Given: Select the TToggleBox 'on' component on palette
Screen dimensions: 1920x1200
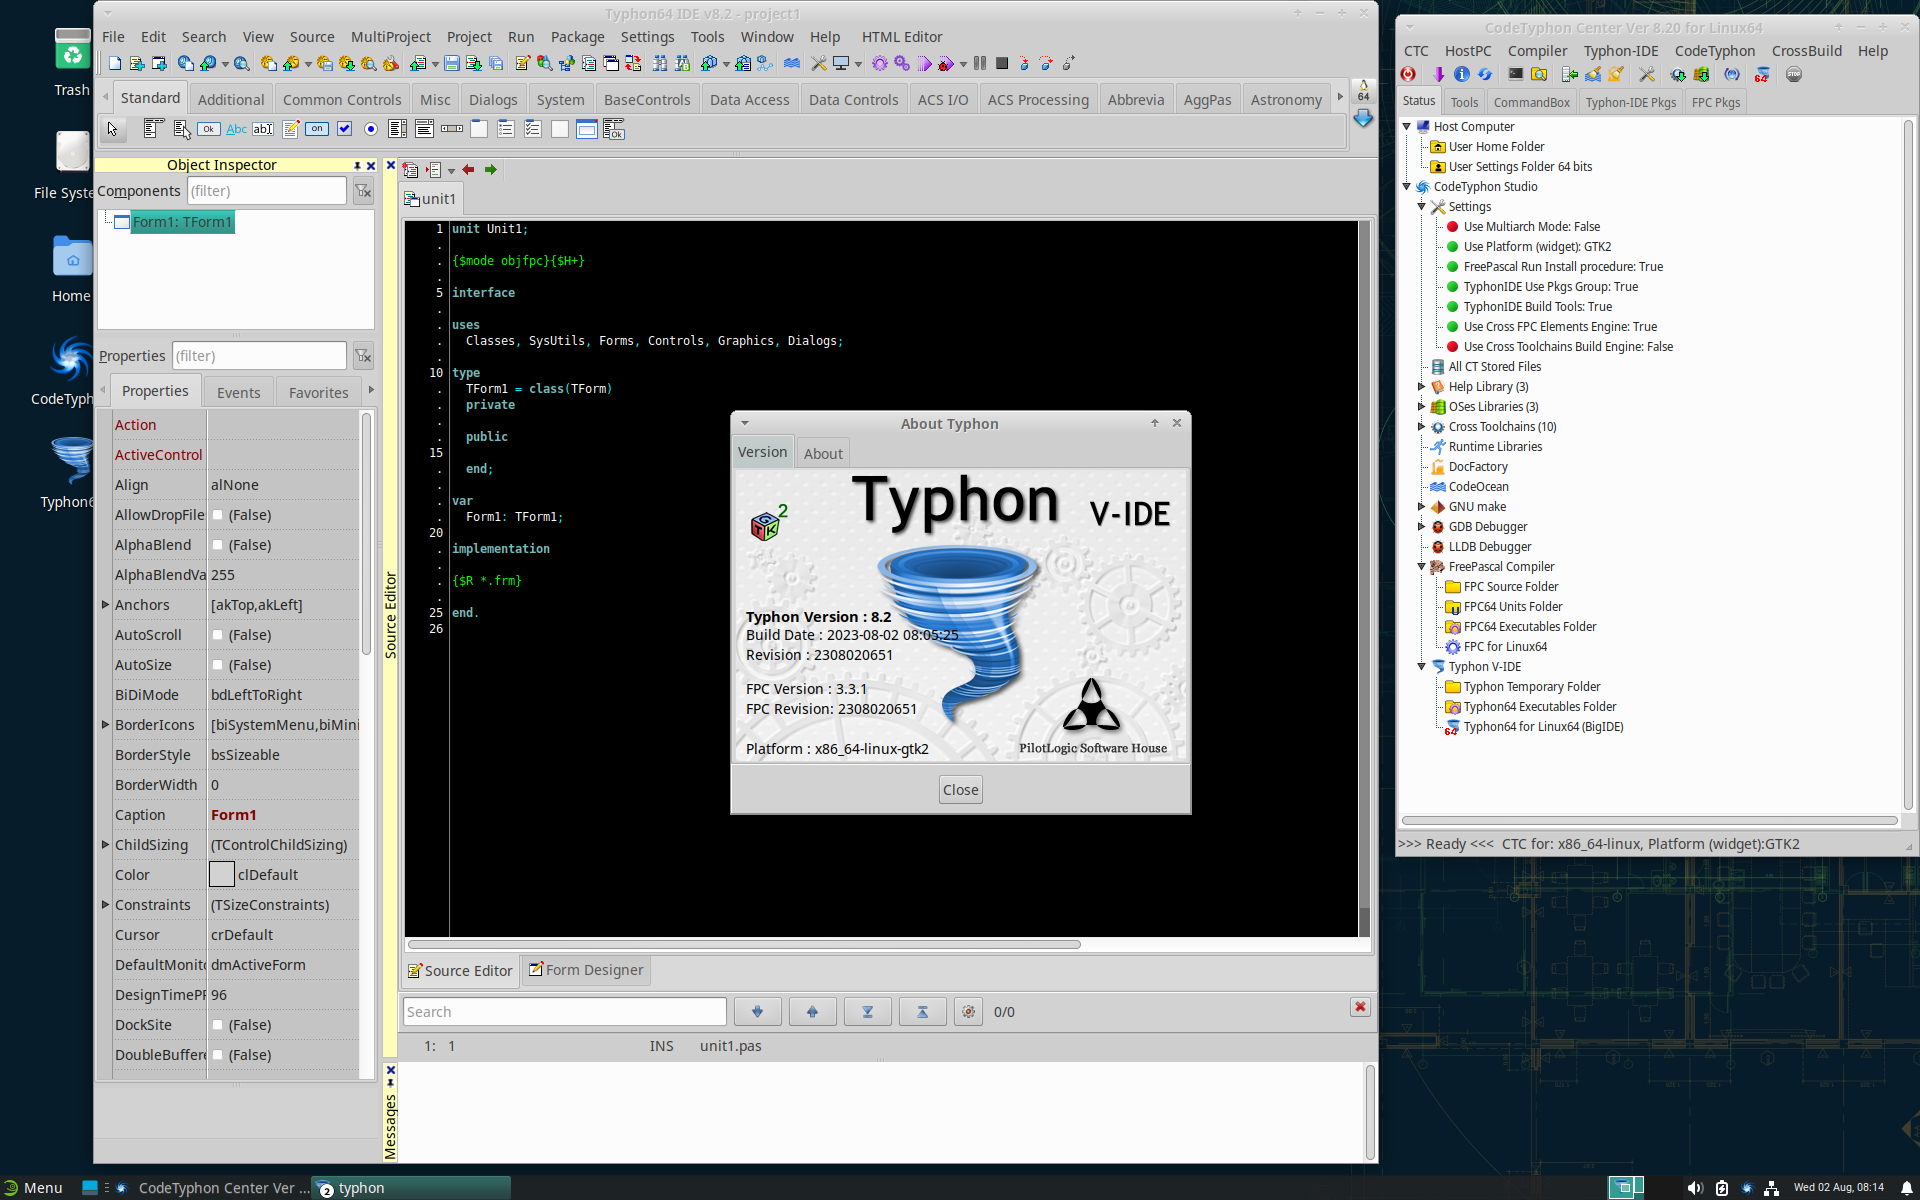Looking at the screenshot, I should [317, 129].
